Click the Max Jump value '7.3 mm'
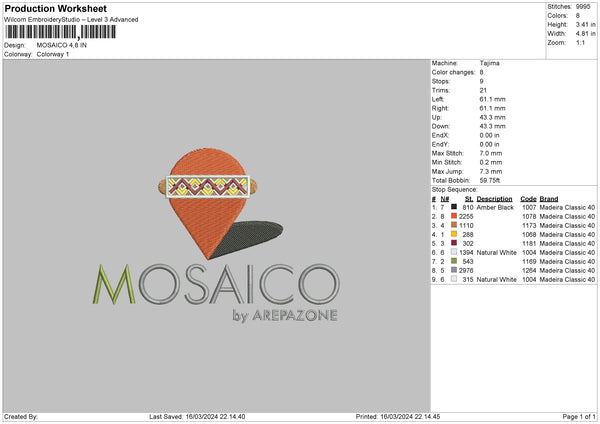Screen dimensions: 600x424 click(x=491, y=171)
